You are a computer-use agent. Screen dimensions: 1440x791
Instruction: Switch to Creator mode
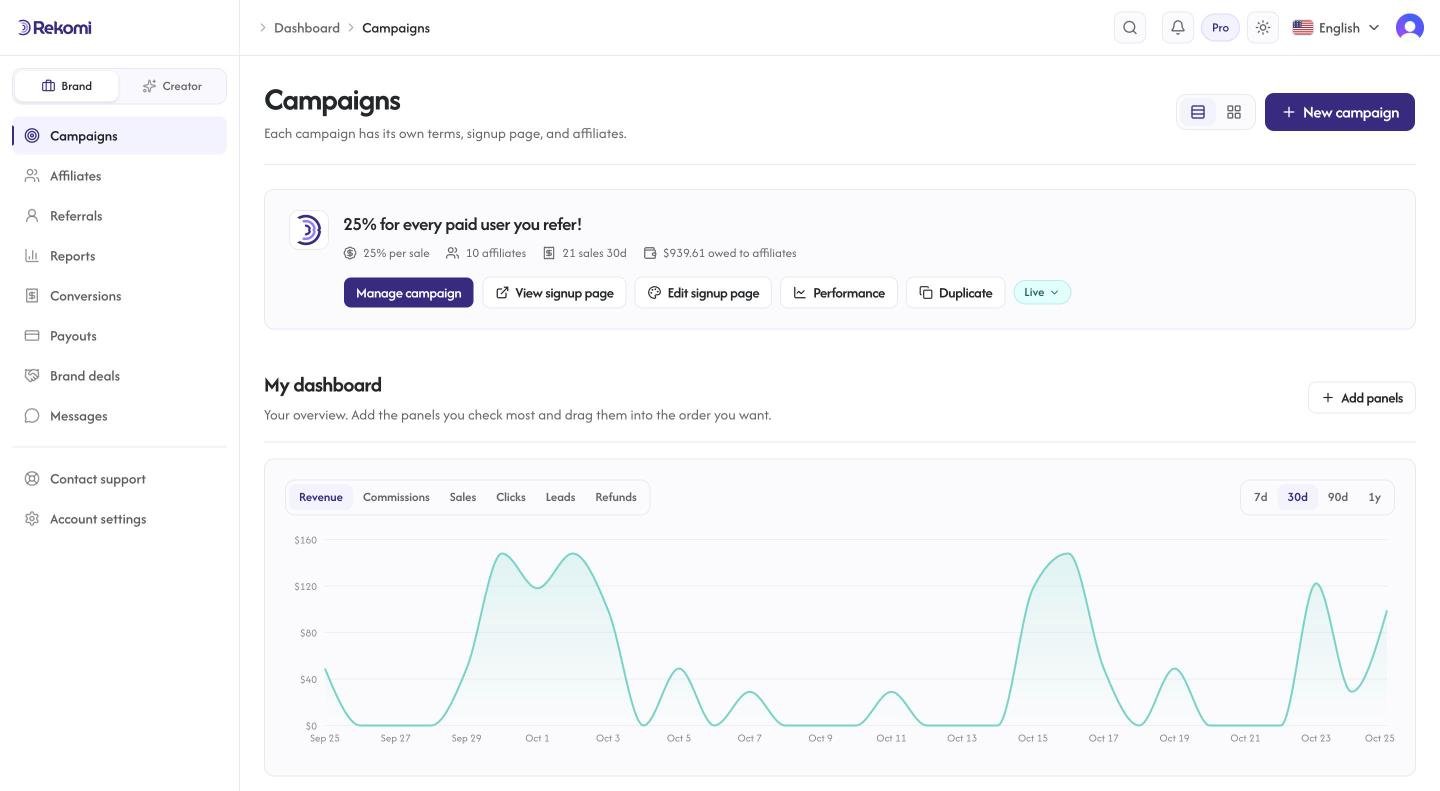[172, 86]
